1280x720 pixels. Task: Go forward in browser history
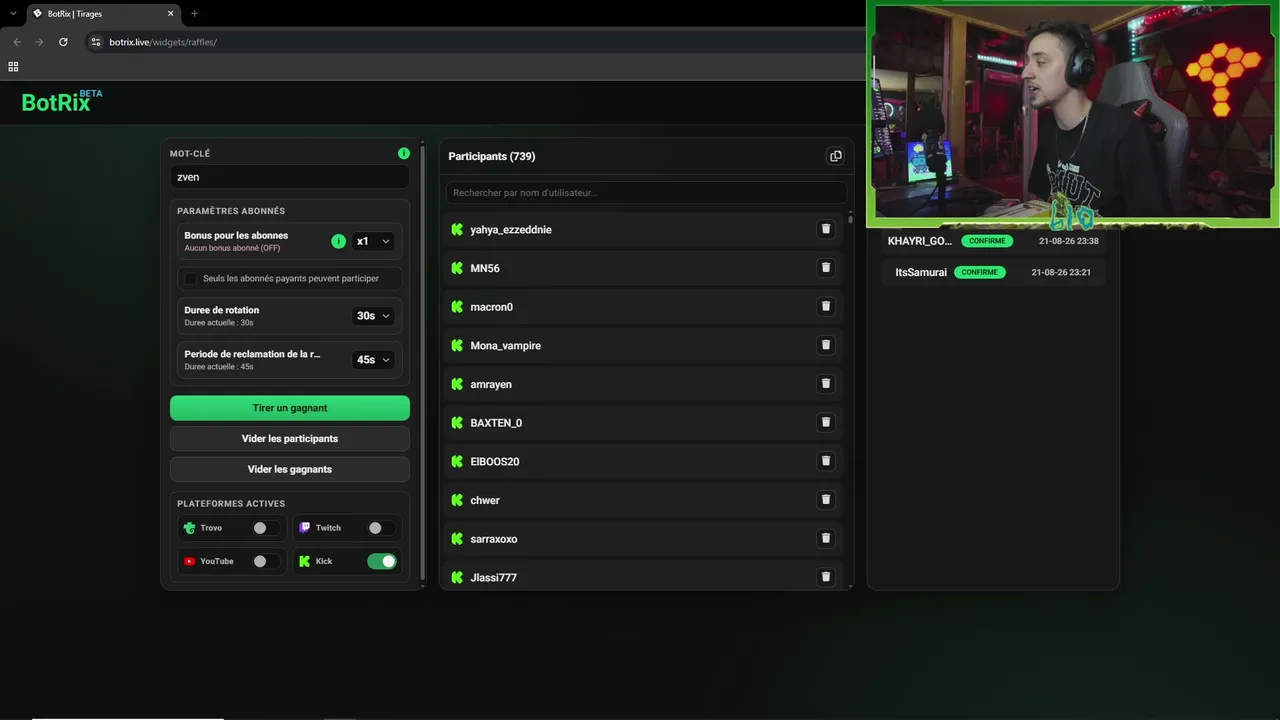pos(39,42)
